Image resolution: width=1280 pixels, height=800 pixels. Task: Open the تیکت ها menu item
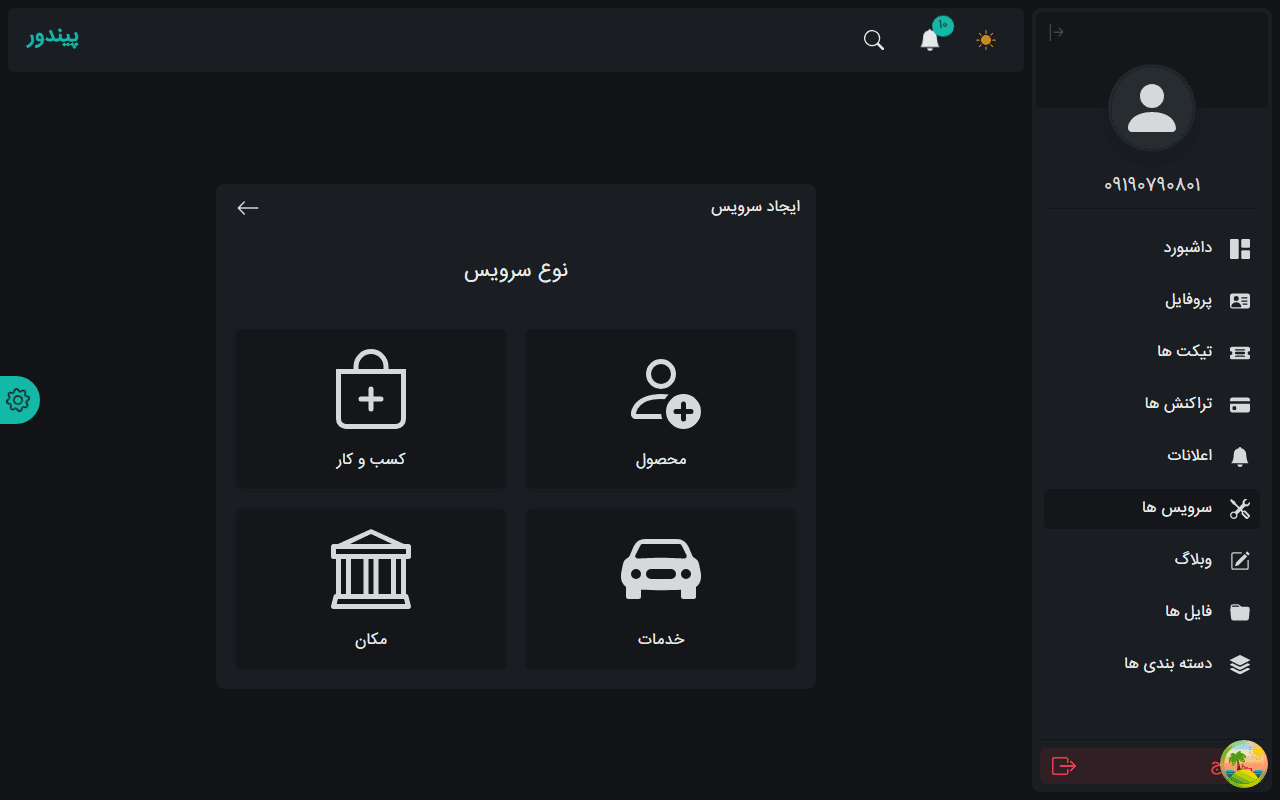pos(1152,352)
